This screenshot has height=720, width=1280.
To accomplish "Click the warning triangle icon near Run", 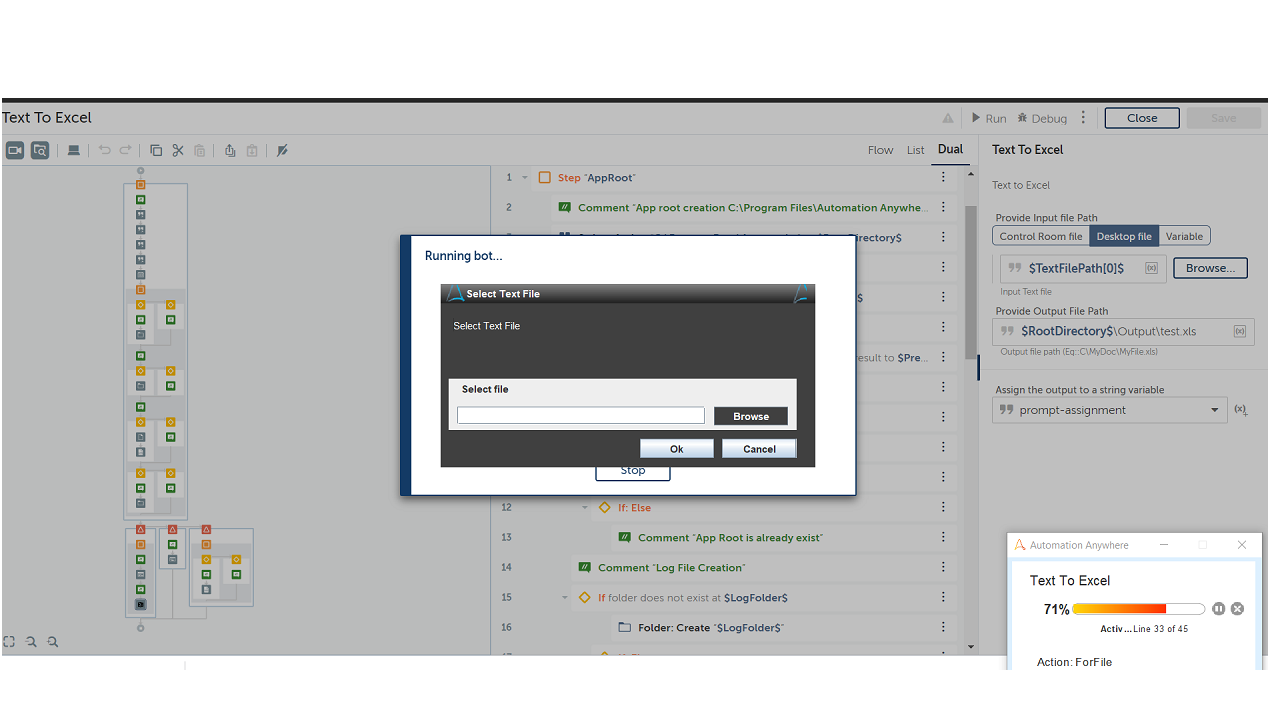I will coord(948,118).
